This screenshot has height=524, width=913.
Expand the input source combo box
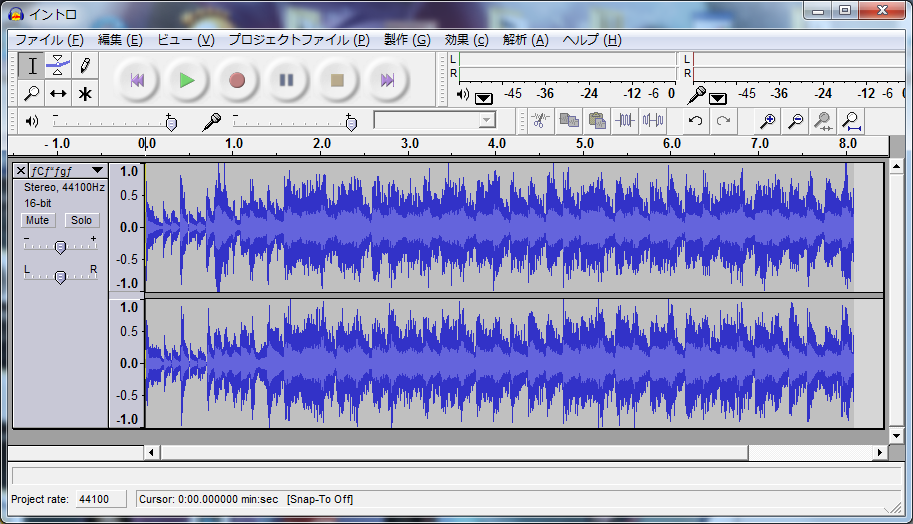487,121
